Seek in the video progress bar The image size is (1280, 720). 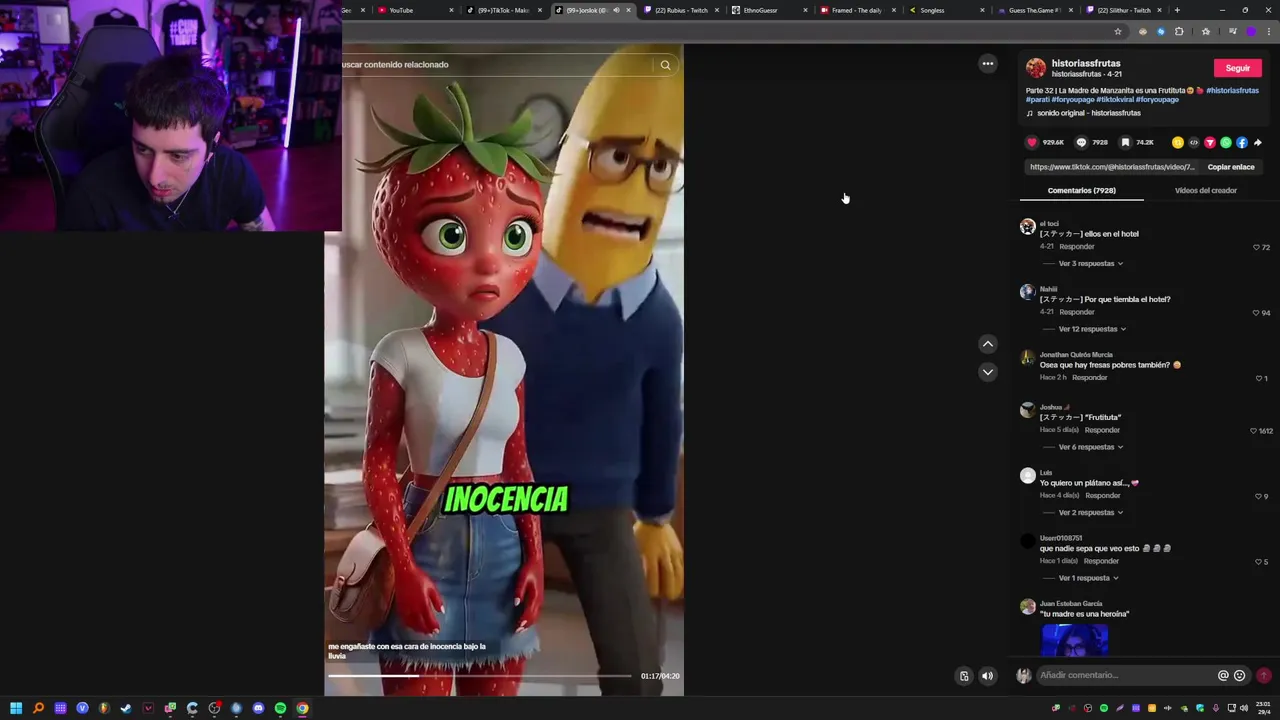click(479, 676)
